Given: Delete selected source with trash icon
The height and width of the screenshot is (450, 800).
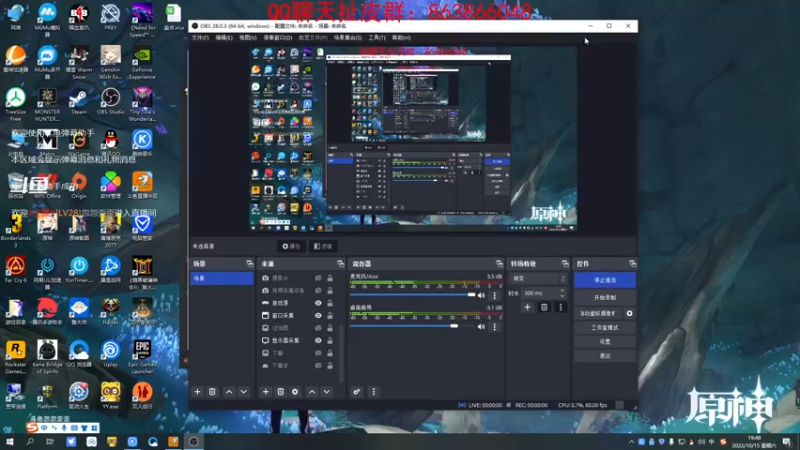Looking at the screenshot, I should coord(280,392).
